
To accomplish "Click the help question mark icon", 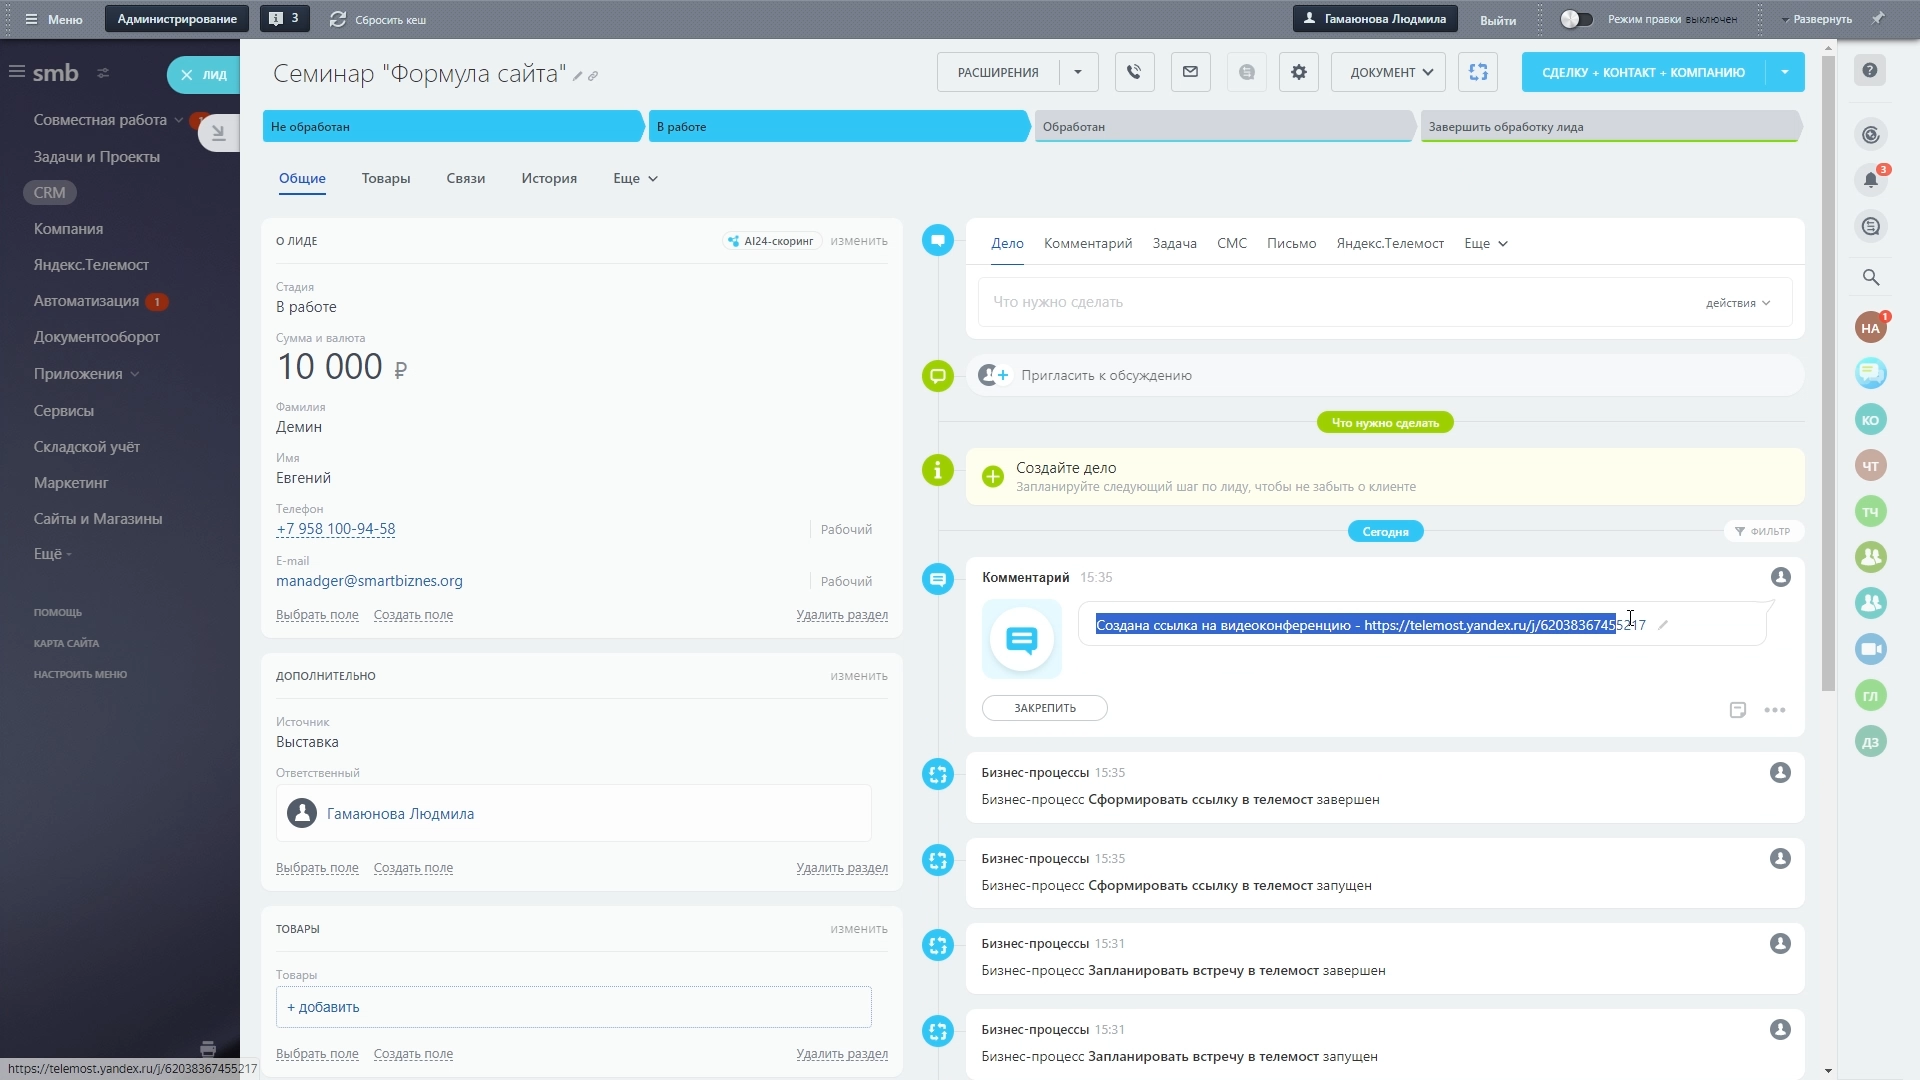I will pyautogui.click(x=1870, y=71).
